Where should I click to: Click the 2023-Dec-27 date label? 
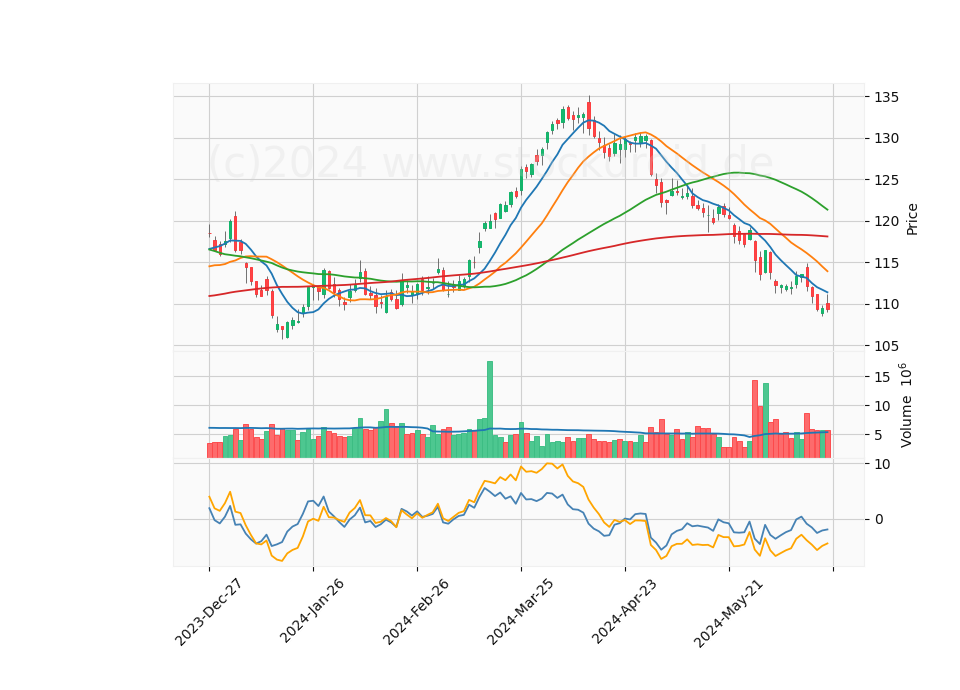coord(208,612)
